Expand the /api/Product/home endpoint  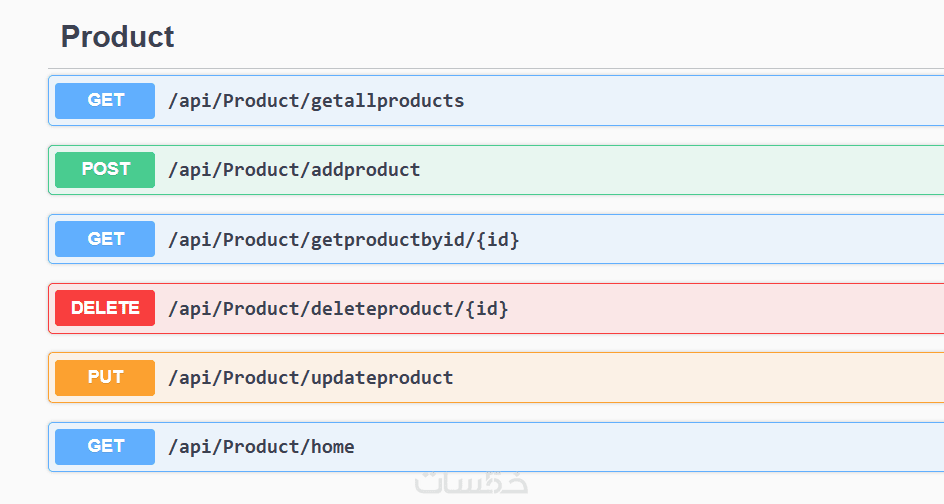261,447
